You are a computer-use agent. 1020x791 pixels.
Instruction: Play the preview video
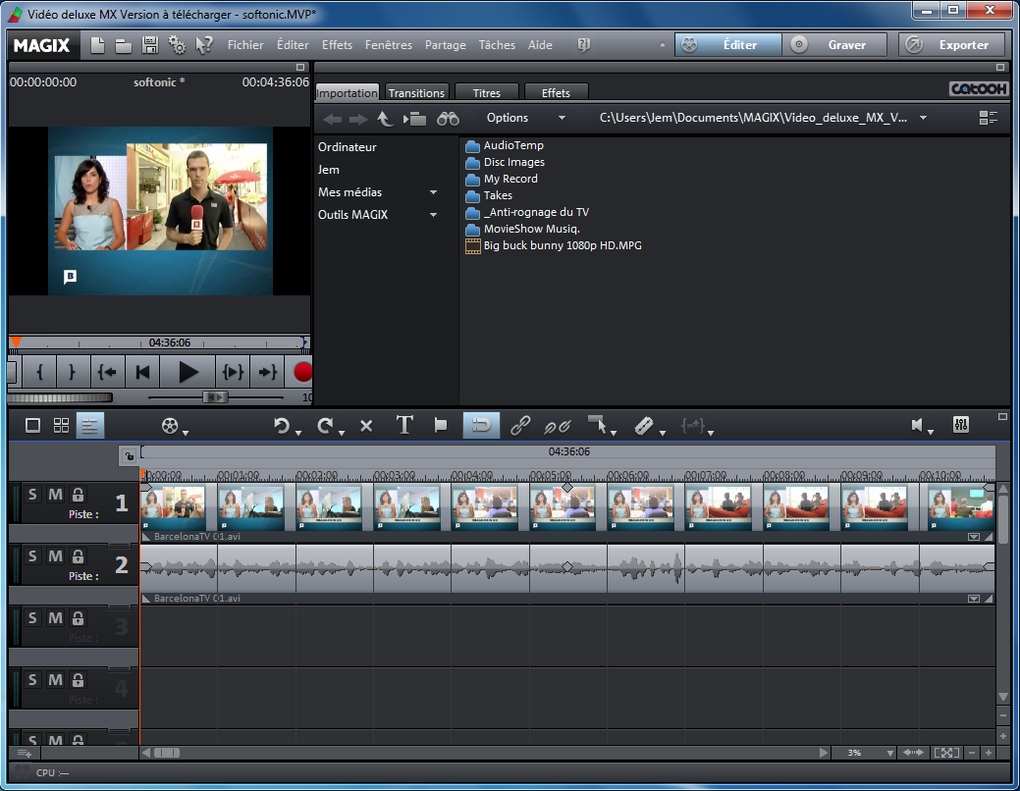point(188,372)
